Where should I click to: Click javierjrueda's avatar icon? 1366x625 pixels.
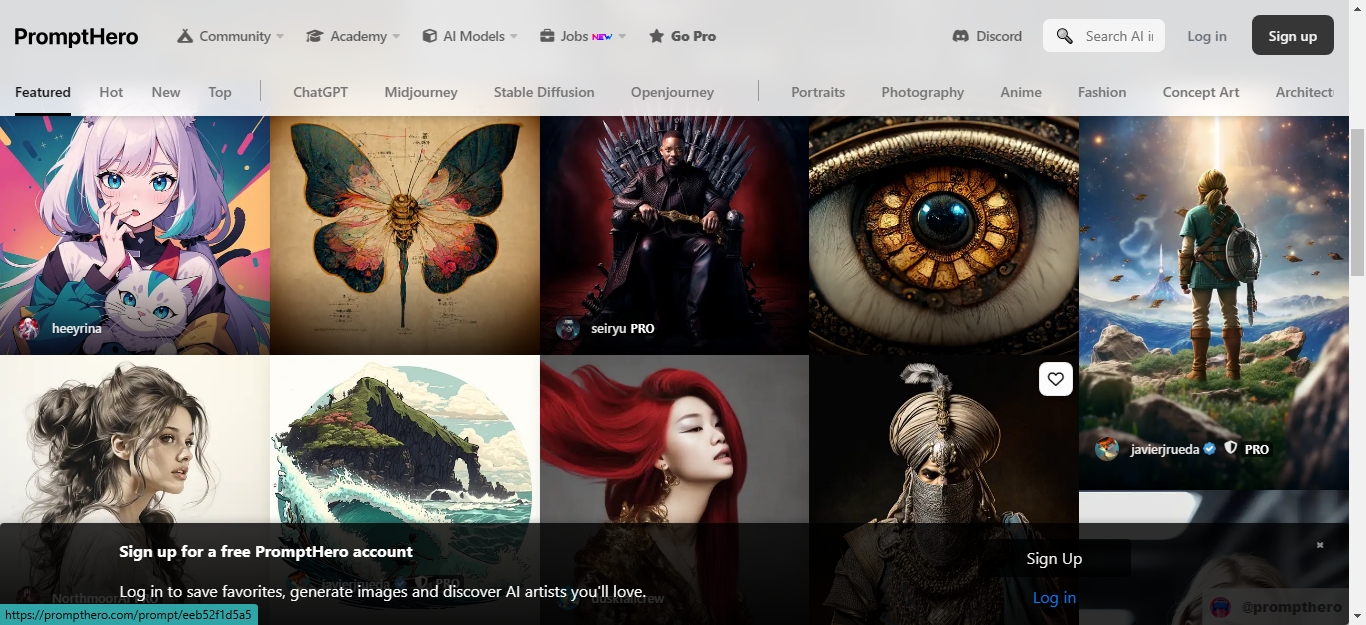(x=1107, y=449)
